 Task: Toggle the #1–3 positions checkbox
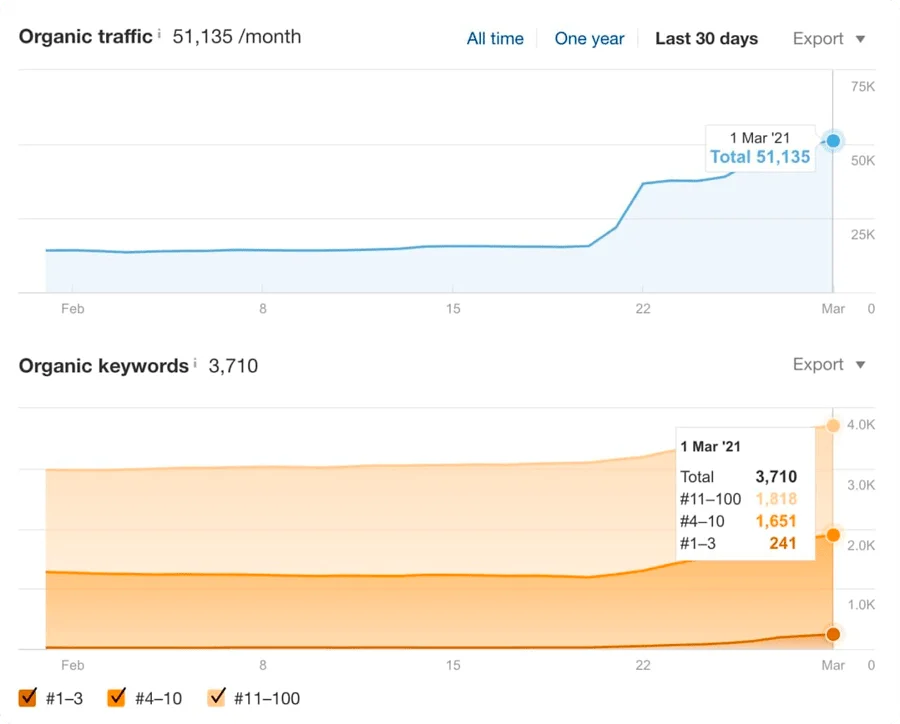(x=28, y=698)
